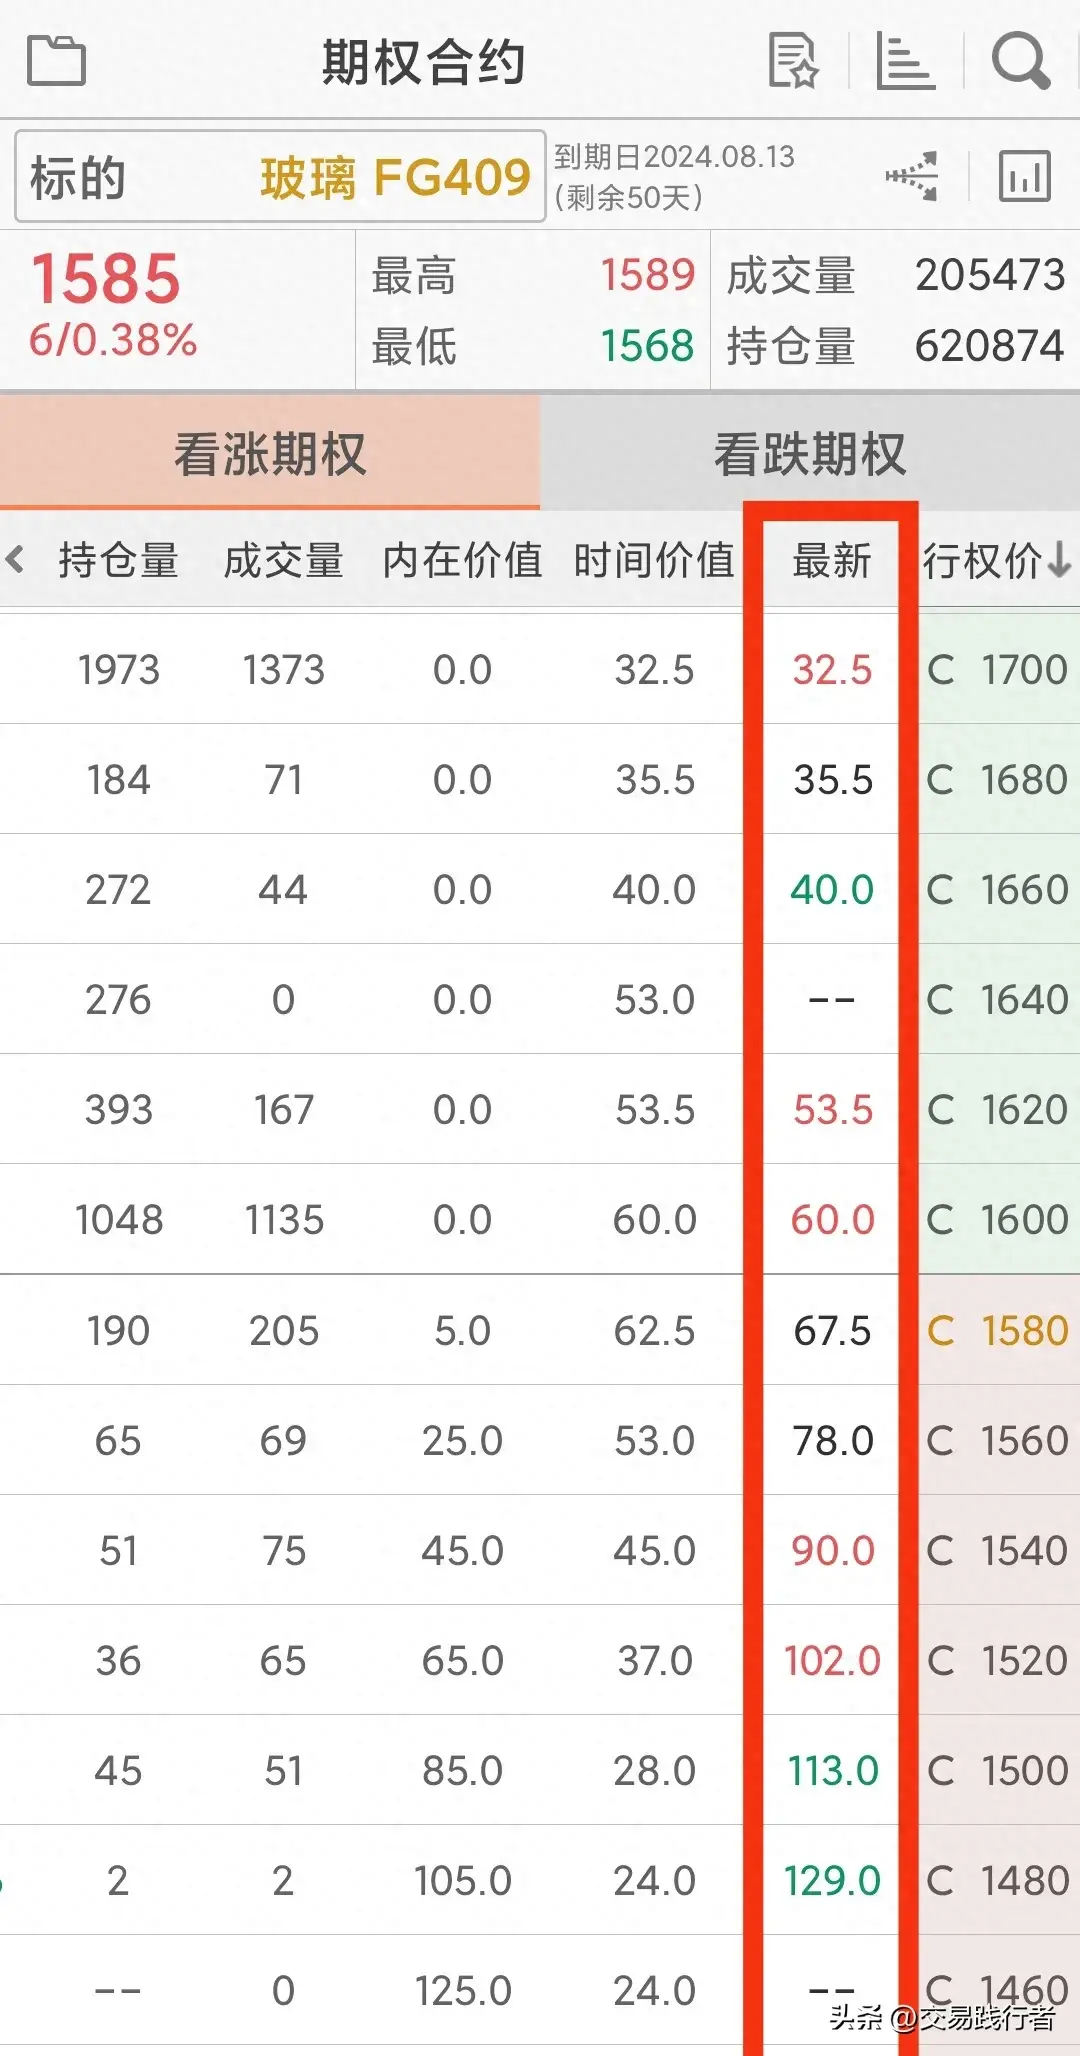
Task: Switch to 看涨期权 tab
Action: click(270, 453)
